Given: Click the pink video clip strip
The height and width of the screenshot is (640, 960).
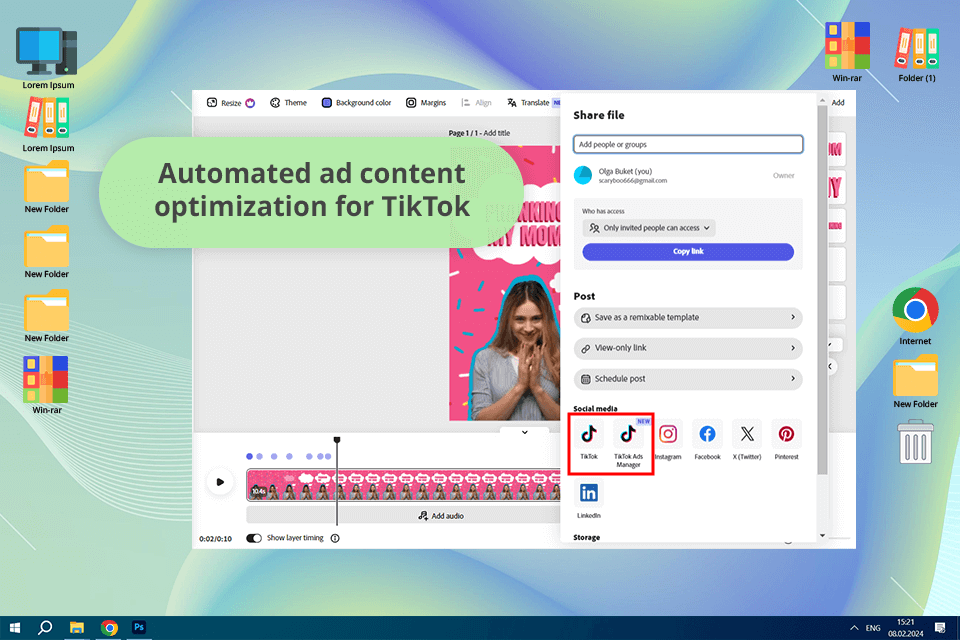Looking at the screenshot, I should [403, 485].
